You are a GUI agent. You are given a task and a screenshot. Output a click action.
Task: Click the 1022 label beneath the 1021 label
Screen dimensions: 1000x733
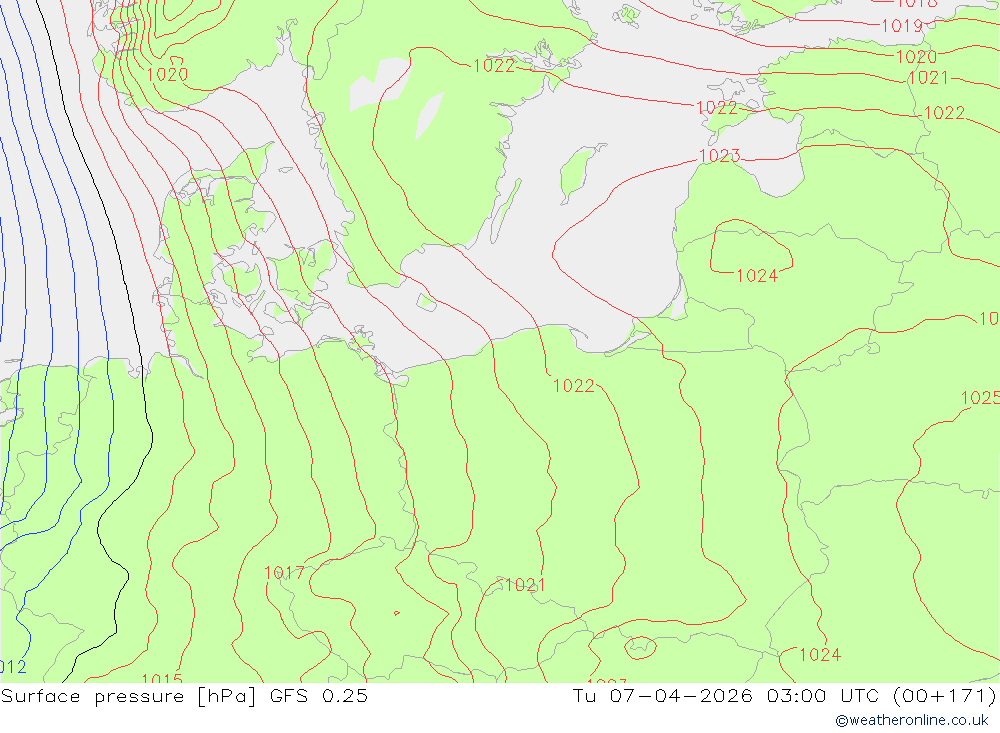(x=945, y=113)
